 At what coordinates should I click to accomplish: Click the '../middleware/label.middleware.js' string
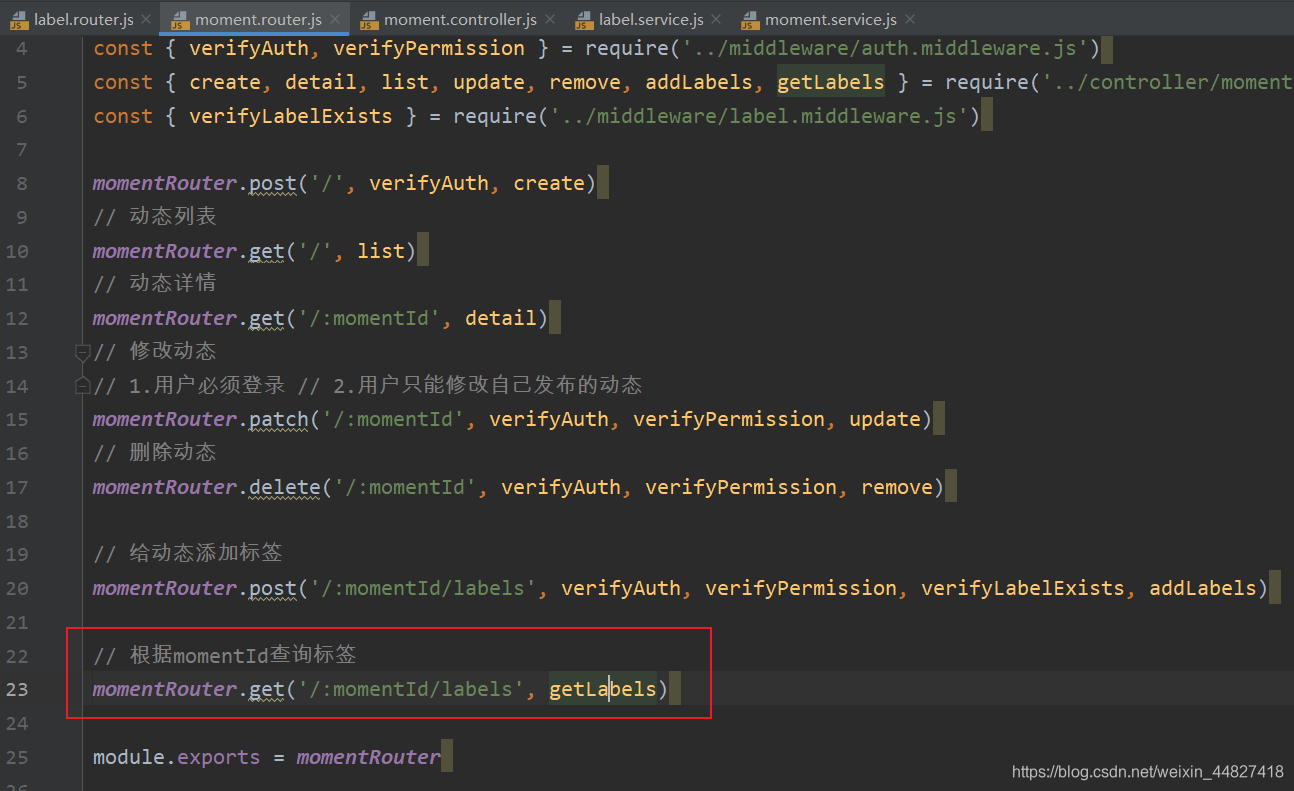pos(759,116)
